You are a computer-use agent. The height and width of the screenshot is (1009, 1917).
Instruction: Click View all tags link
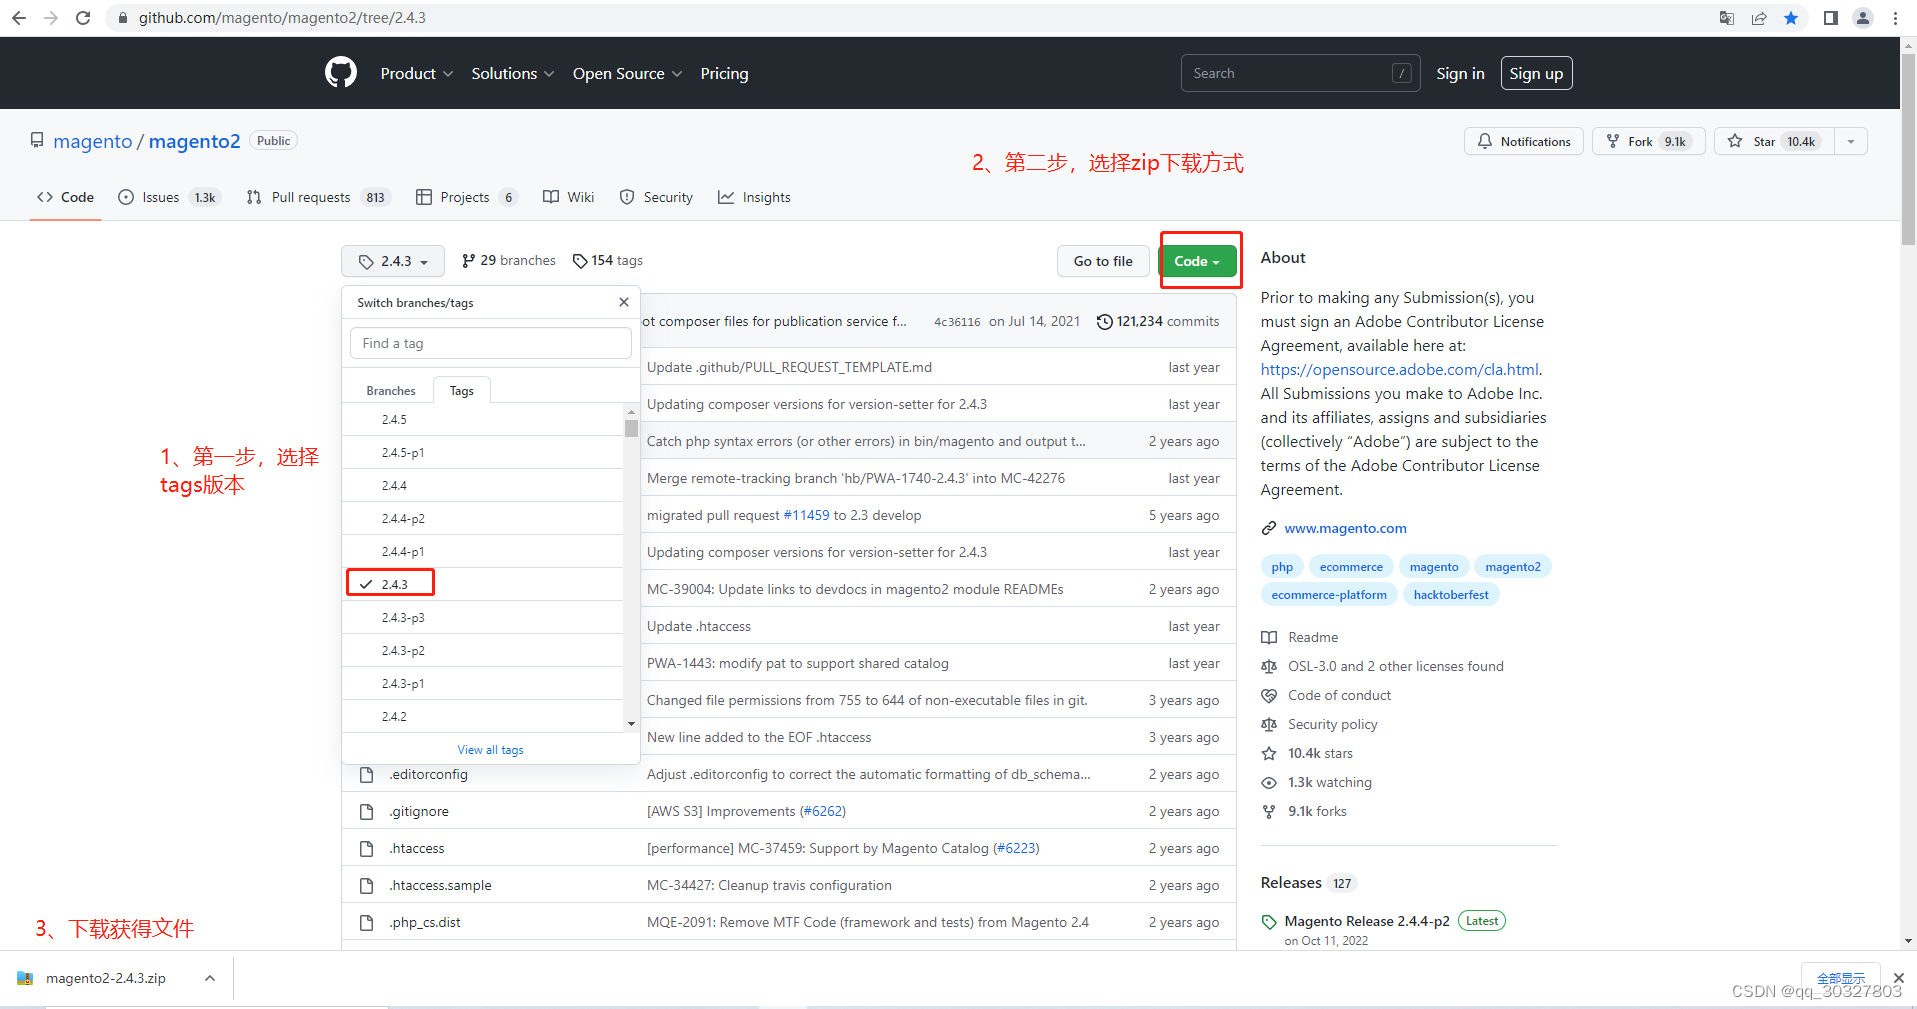[x=490, y=749]
